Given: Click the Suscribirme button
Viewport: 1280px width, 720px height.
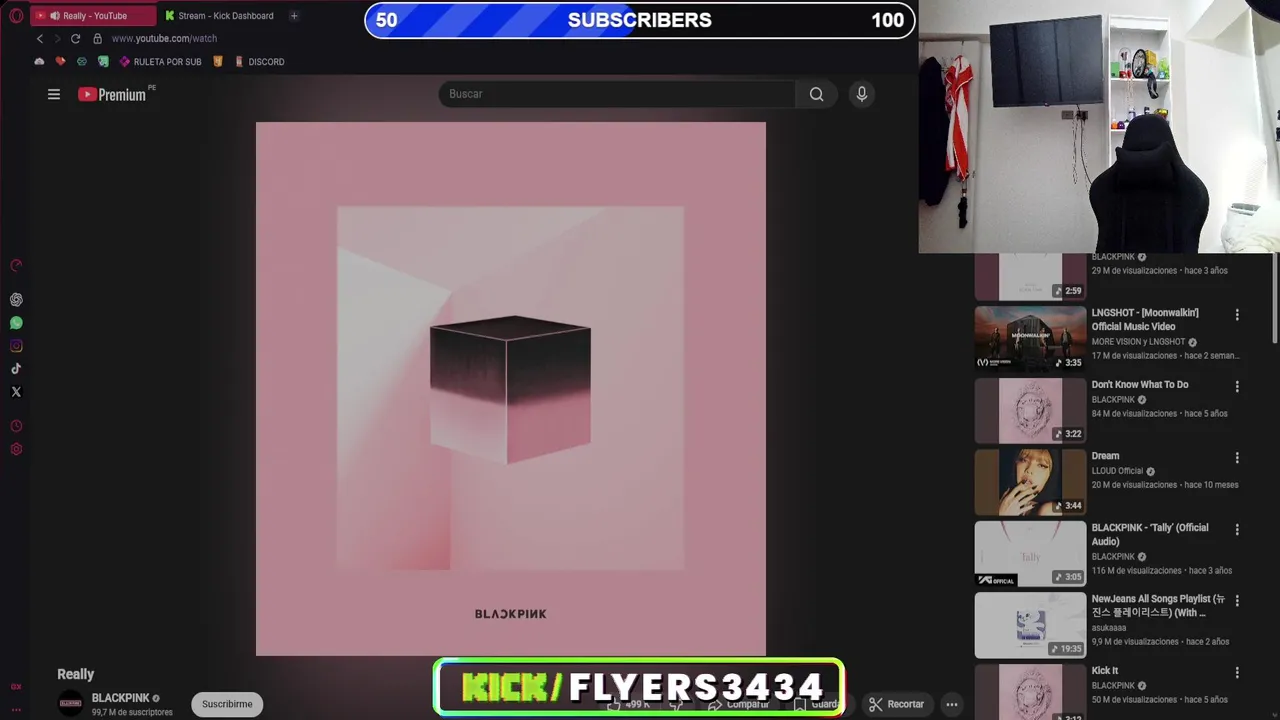Looking at the screenshot, I should [227, 704].
